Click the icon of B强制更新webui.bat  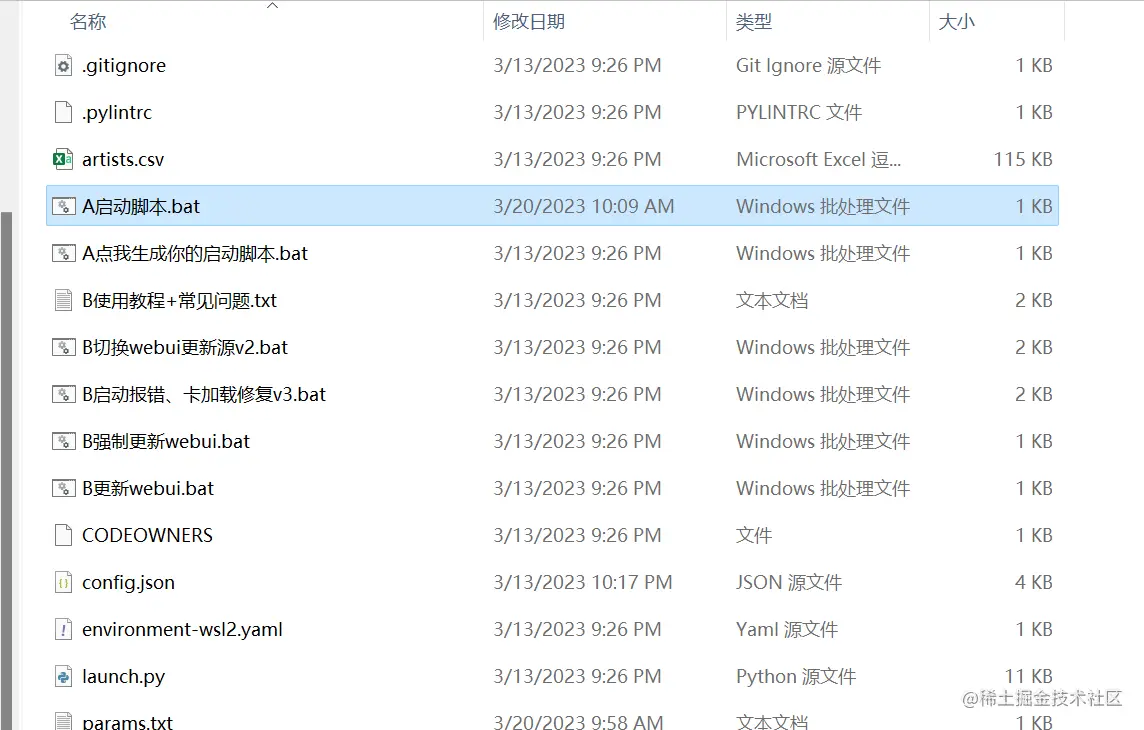(x=63, y=442)
